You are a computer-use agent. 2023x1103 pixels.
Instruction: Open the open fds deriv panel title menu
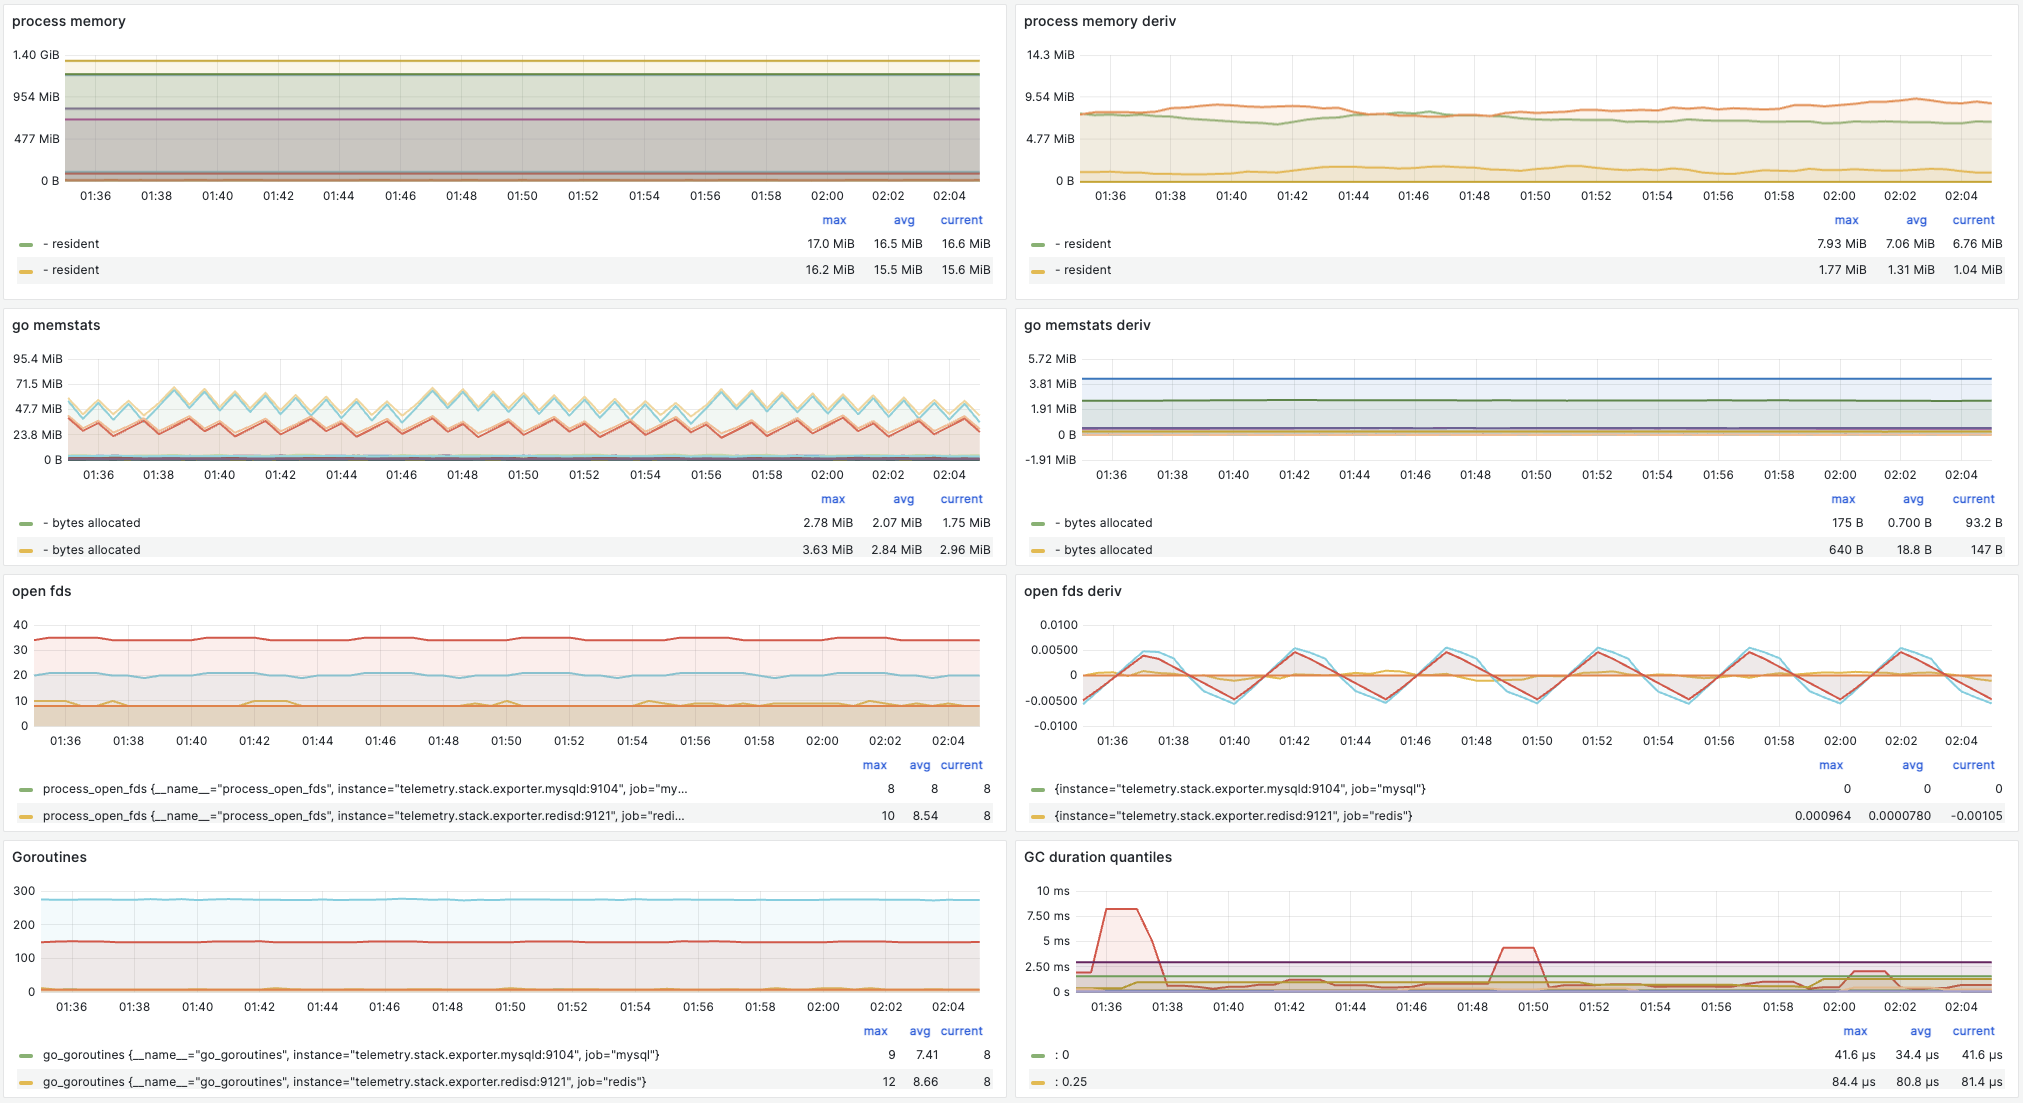point(1072,591)
